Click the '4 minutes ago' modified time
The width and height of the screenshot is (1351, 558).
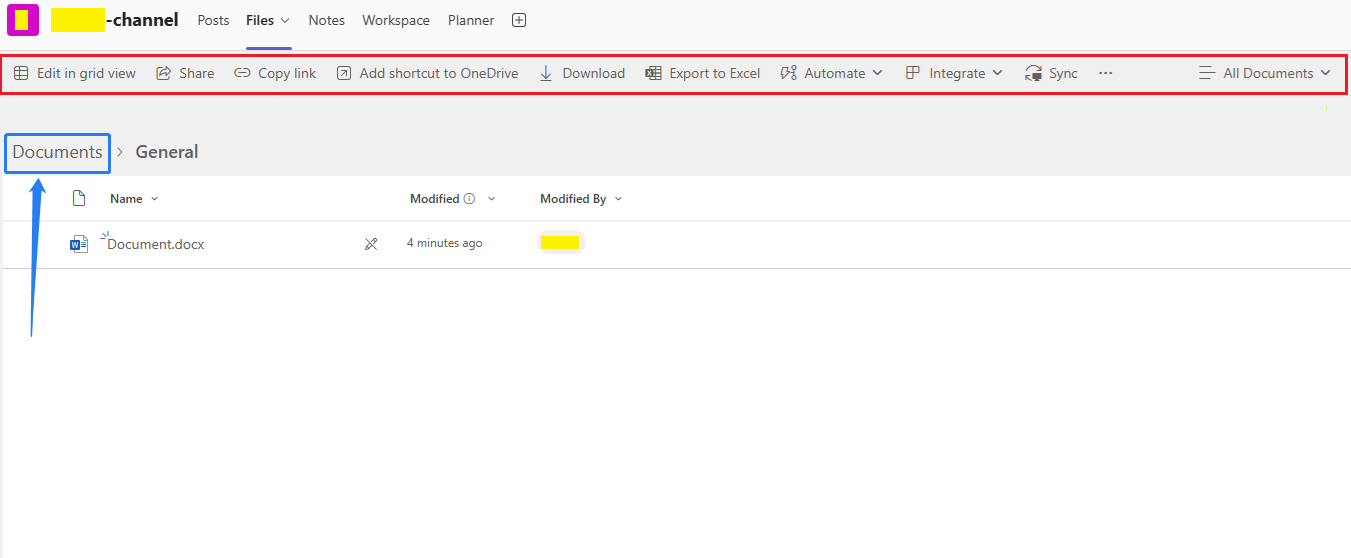point(444,243)
